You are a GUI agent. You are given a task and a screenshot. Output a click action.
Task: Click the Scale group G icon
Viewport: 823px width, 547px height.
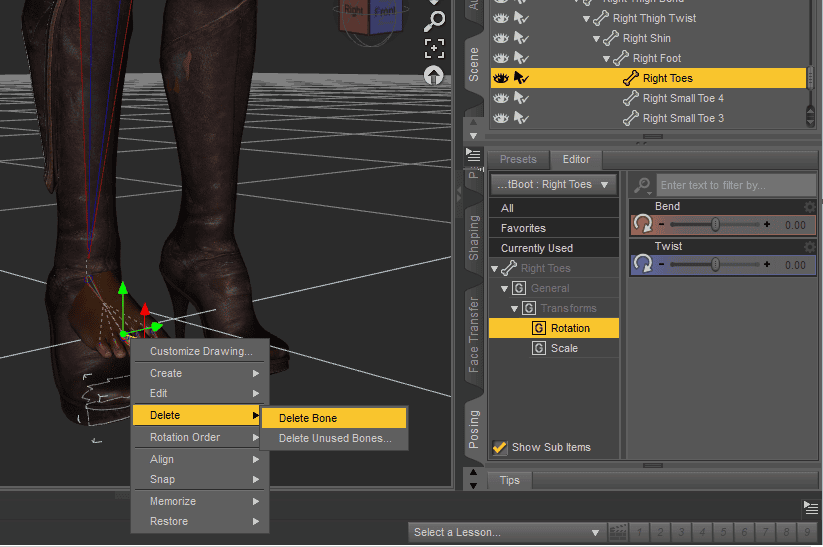(539, 348)
